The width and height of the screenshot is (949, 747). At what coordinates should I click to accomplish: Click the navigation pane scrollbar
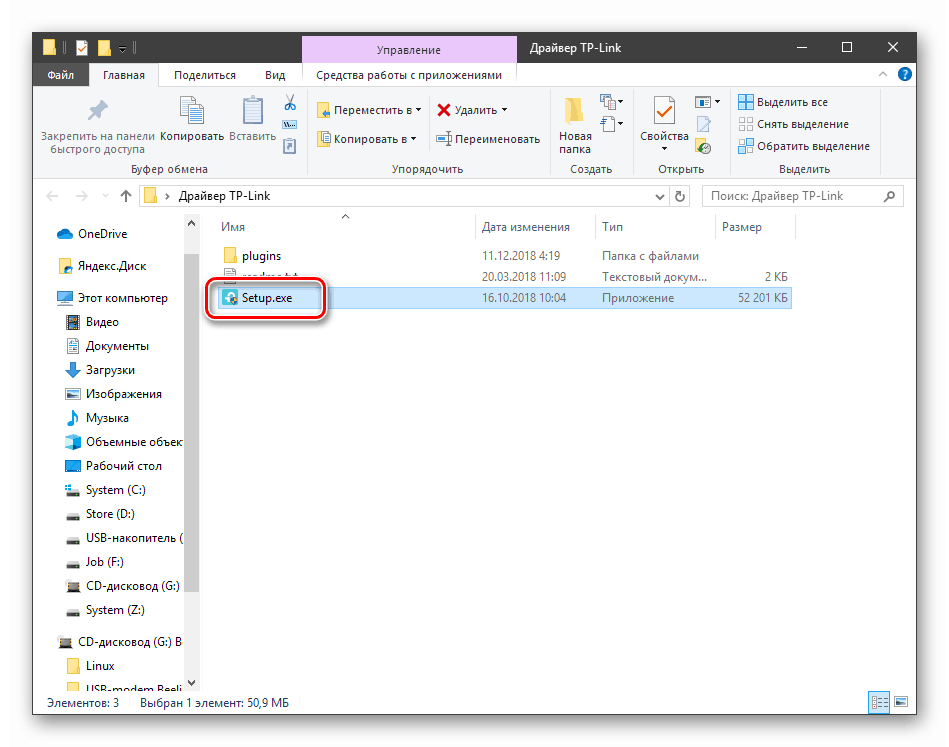coord(191,424)
